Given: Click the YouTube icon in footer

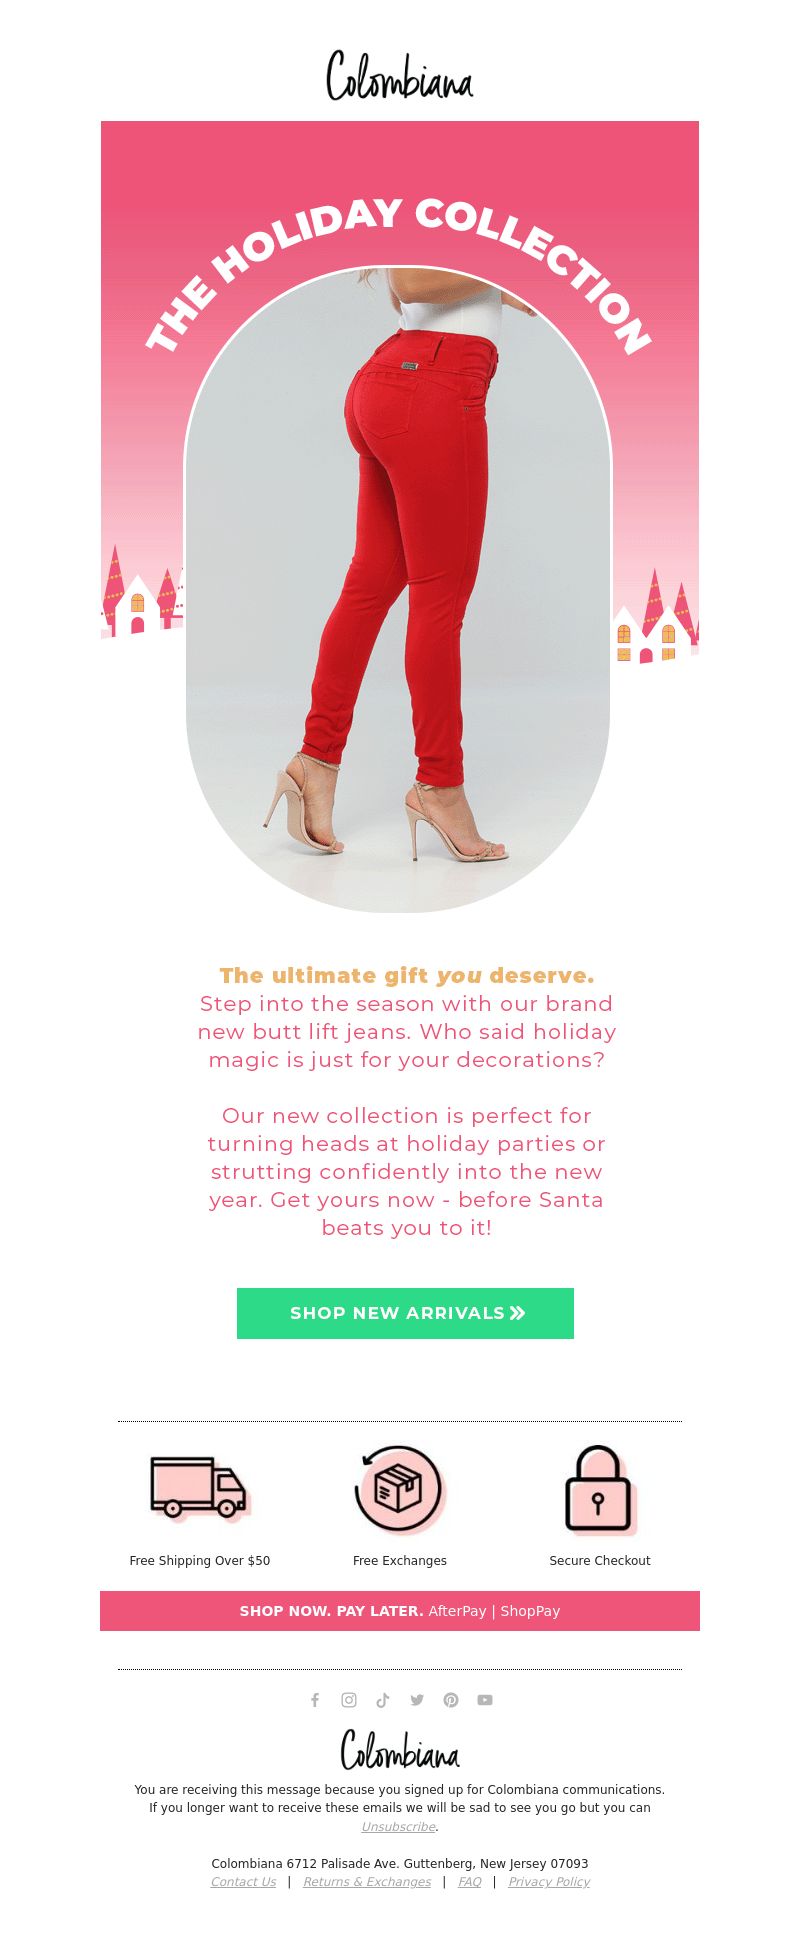Looking at the screenshot, I should pos(485,1700).
